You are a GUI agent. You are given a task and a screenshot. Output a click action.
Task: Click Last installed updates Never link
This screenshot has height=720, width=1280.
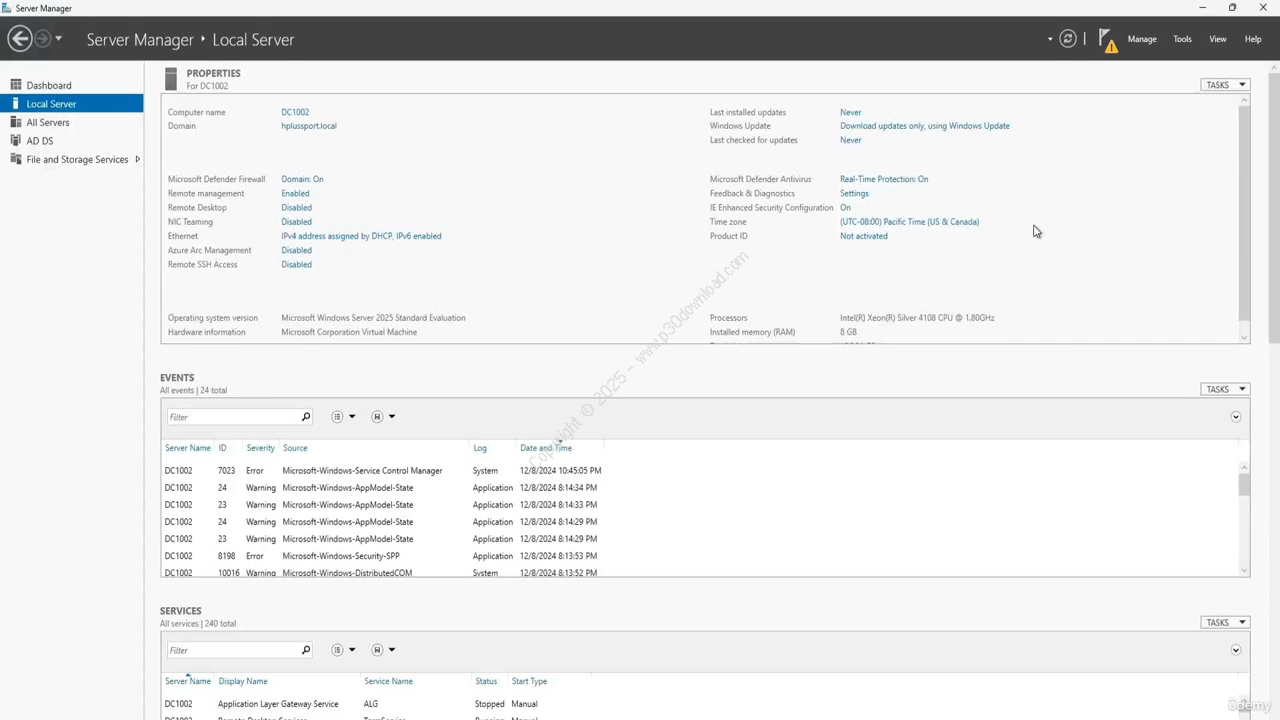click(850, 112)
